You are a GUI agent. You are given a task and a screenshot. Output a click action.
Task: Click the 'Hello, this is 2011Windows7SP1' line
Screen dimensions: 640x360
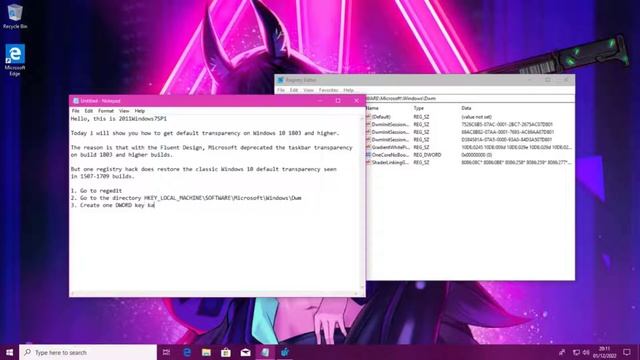coord(119,119)
